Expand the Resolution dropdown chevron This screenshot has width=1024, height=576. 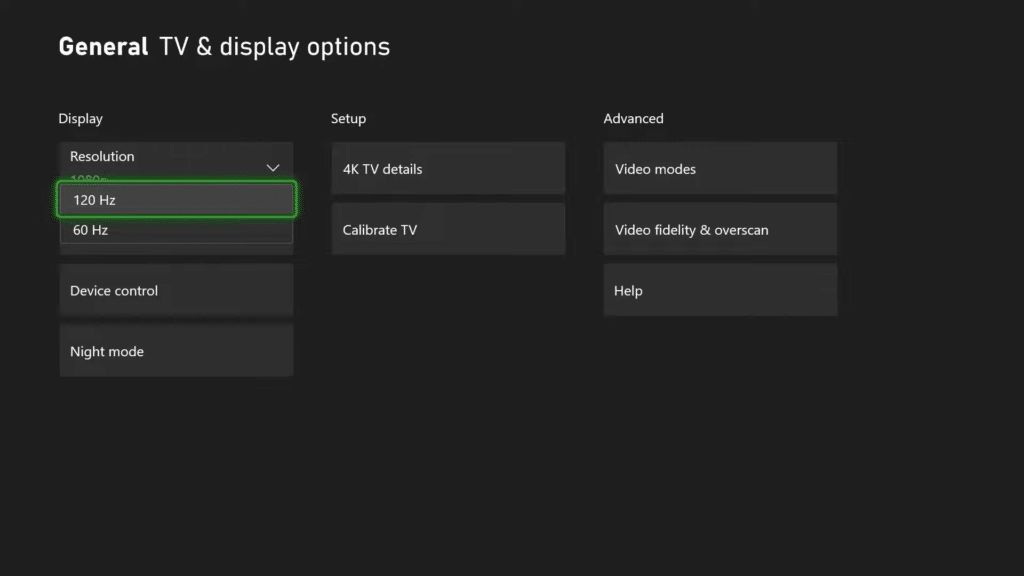tap(273, 168)
